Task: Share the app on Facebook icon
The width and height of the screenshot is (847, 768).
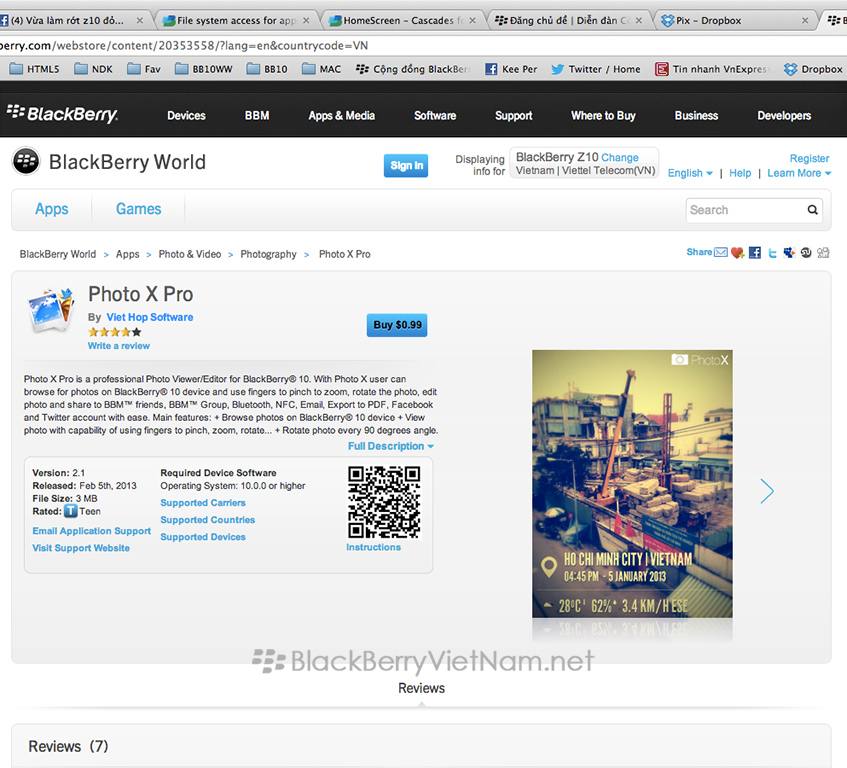Action: [755, 253]
